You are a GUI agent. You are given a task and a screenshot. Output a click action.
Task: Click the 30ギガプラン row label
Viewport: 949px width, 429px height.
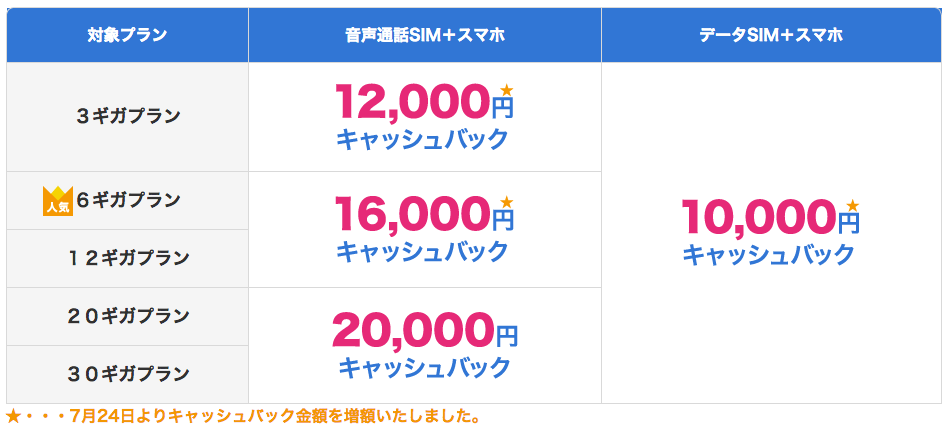(128, 375)
